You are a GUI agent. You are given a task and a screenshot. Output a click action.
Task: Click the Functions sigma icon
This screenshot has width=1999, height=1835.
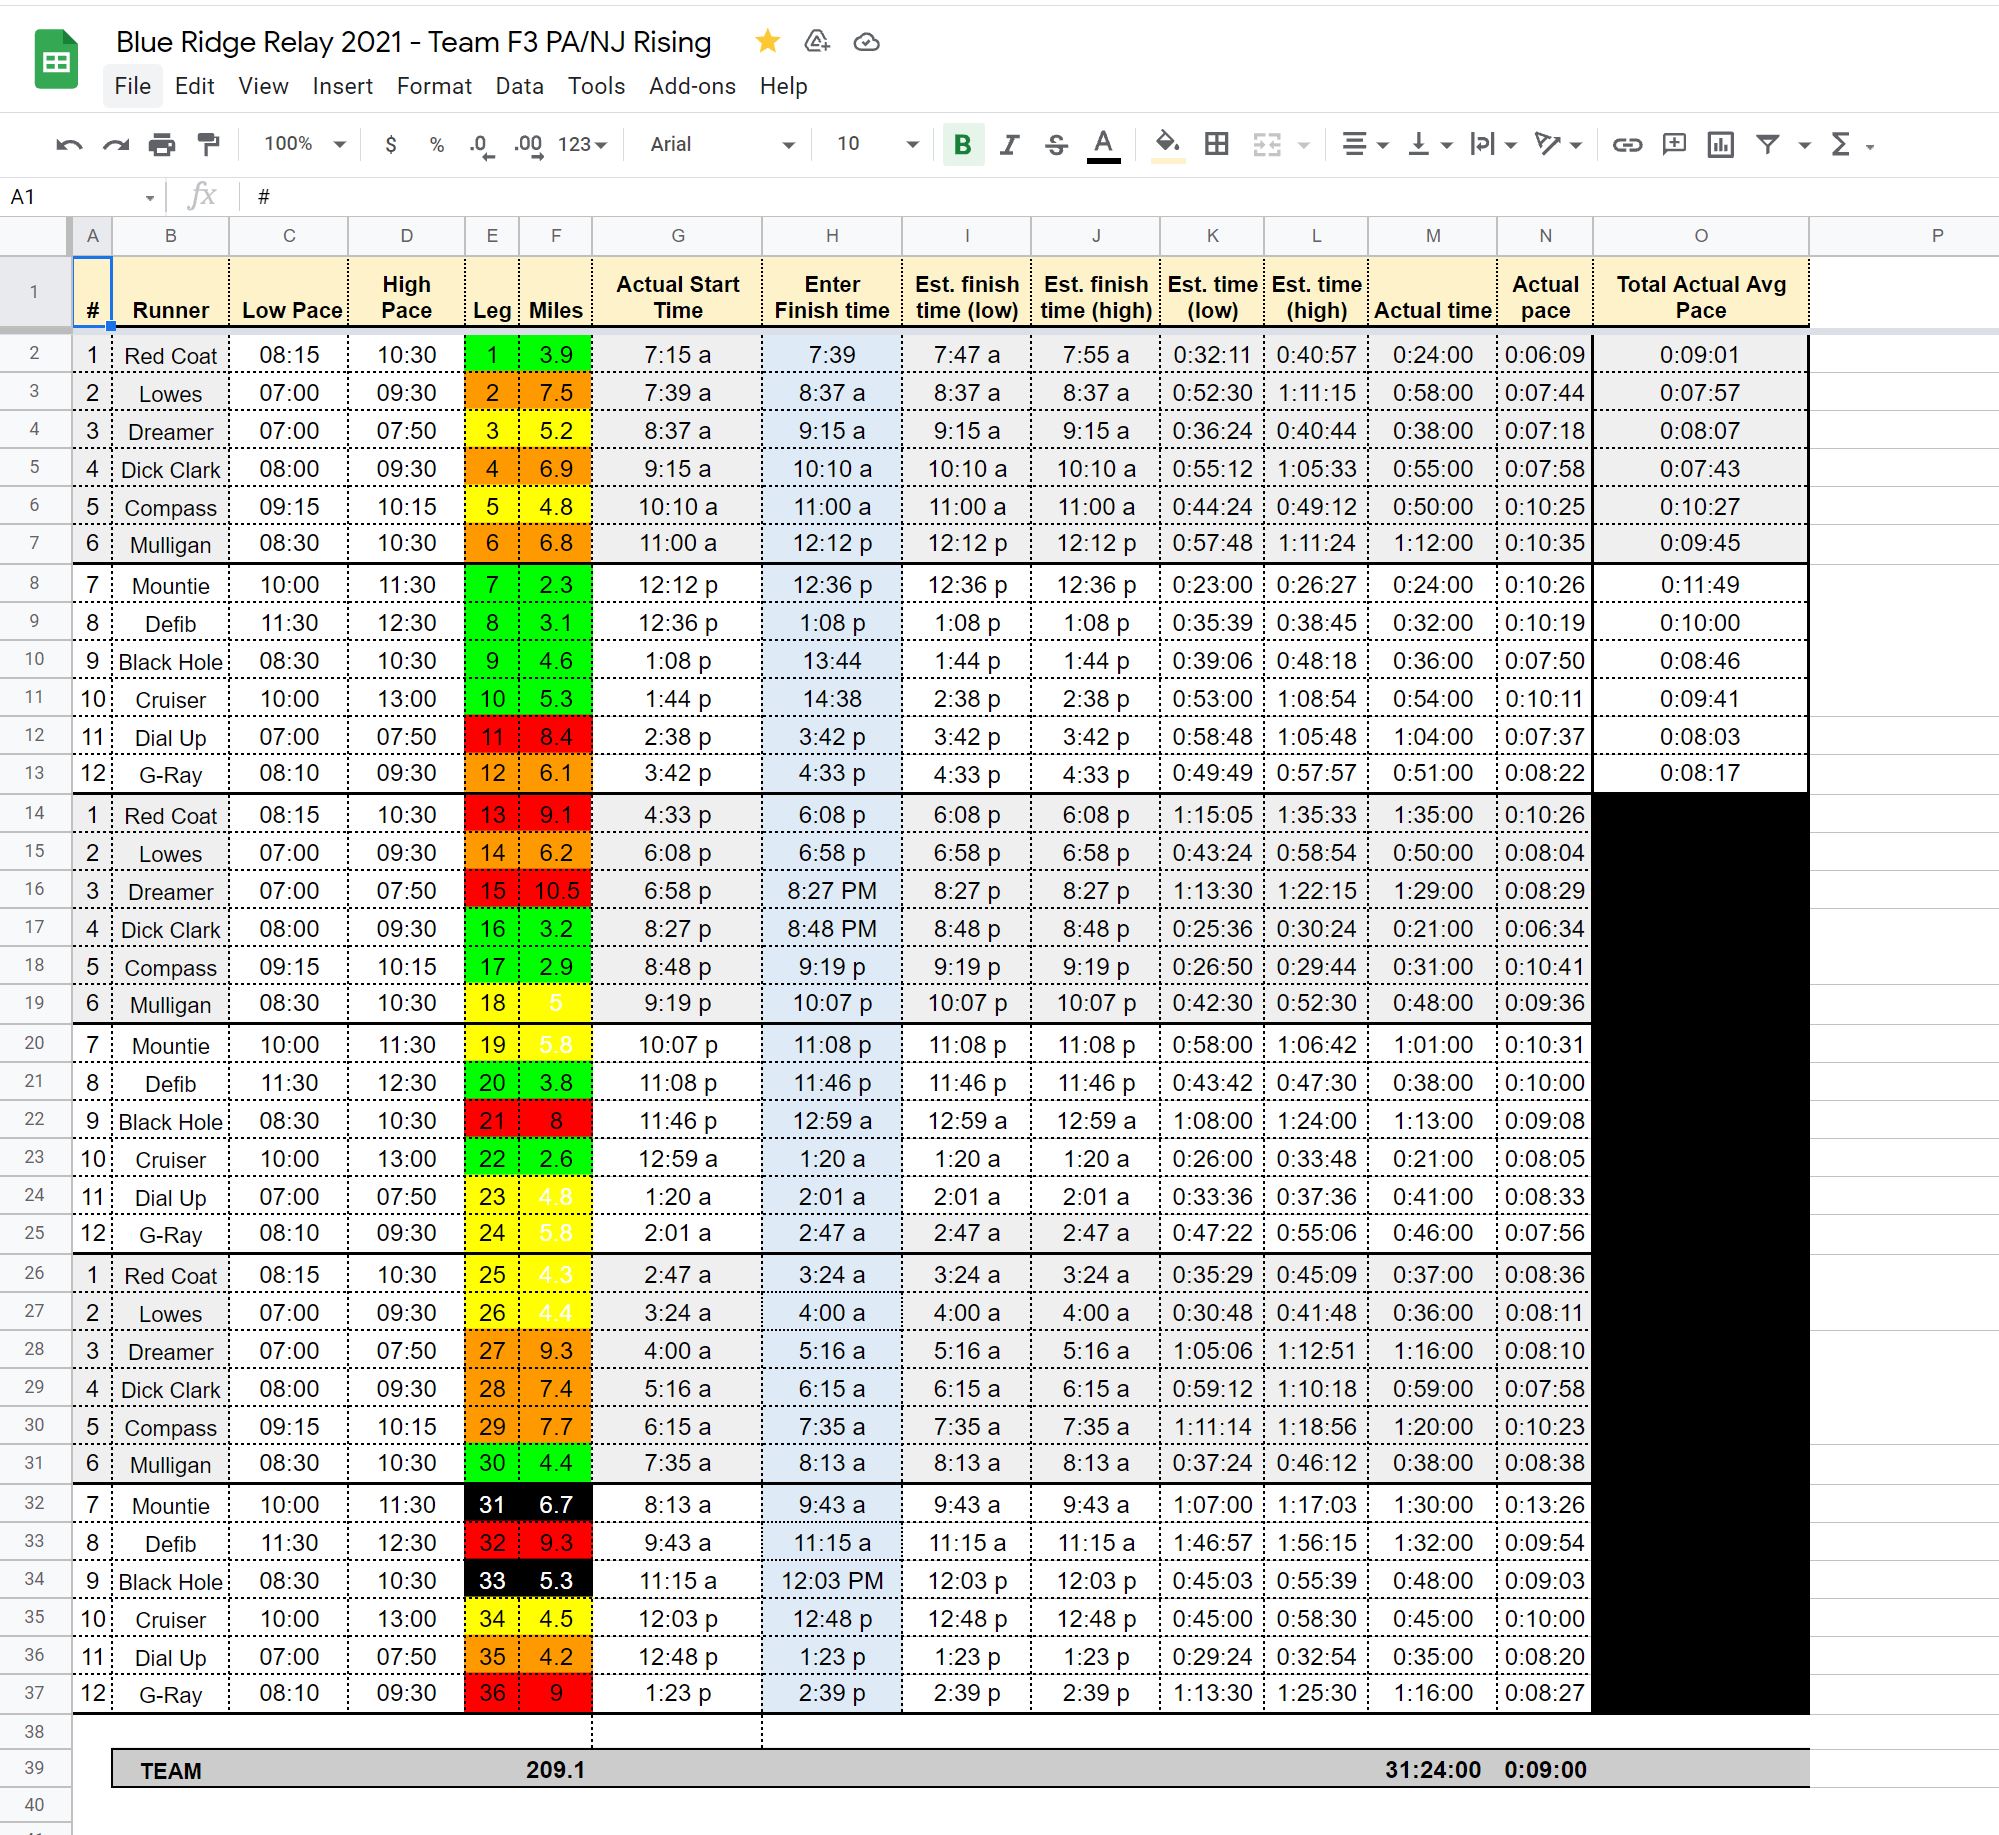coord(1840,145)
